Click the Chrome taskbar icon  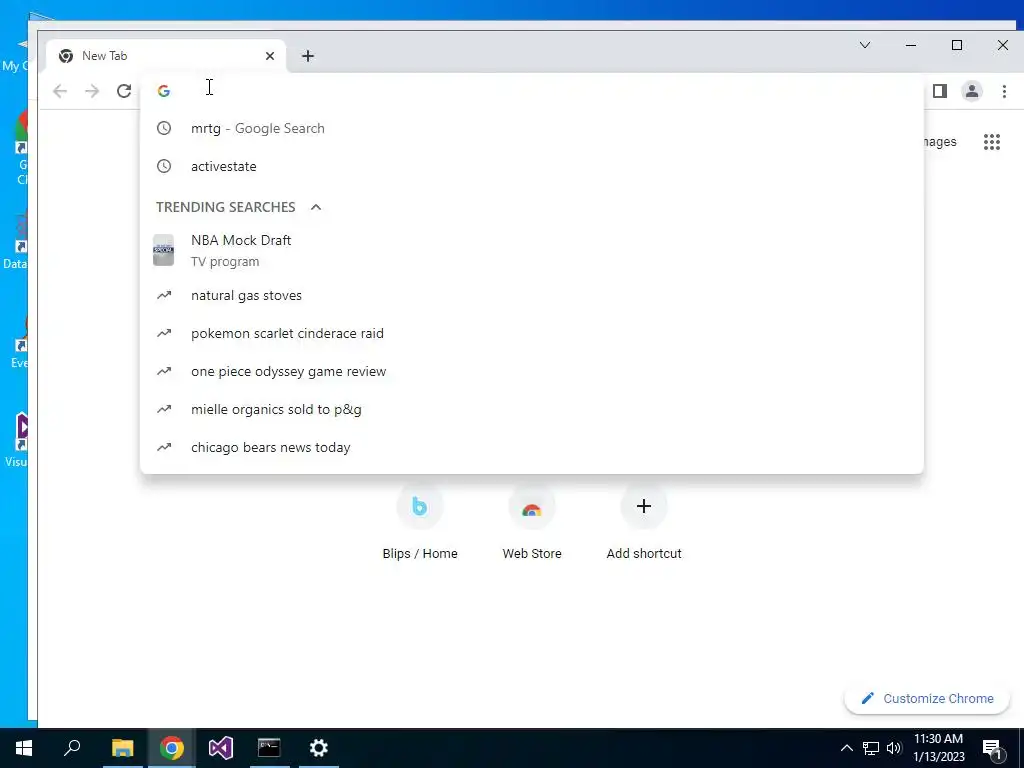(x=172, y=748)
